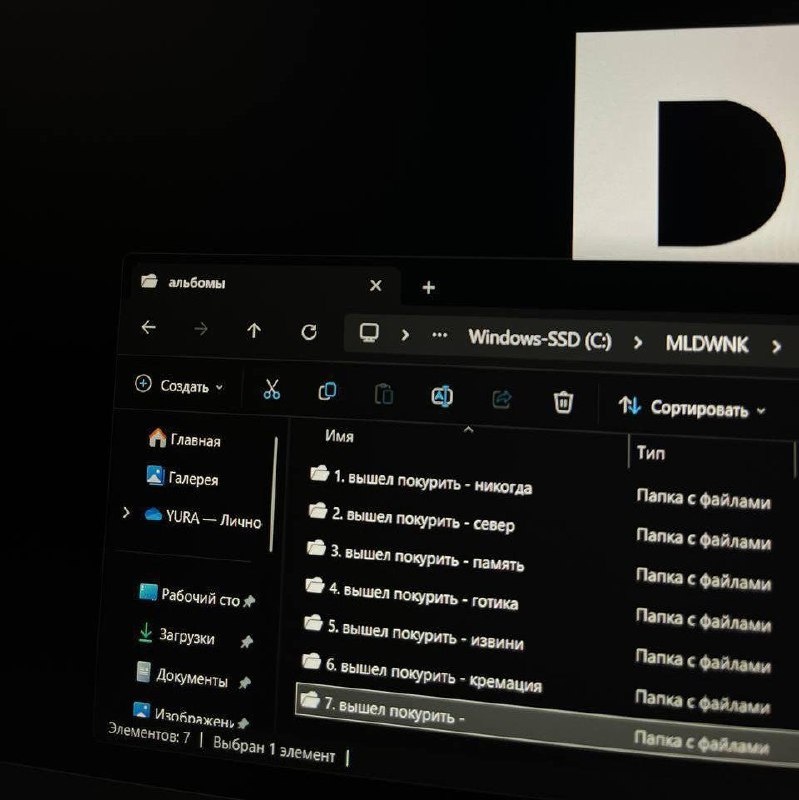Open the Создать dropdown menu
The height and width of the screenshot is (800, 799).
179,386
